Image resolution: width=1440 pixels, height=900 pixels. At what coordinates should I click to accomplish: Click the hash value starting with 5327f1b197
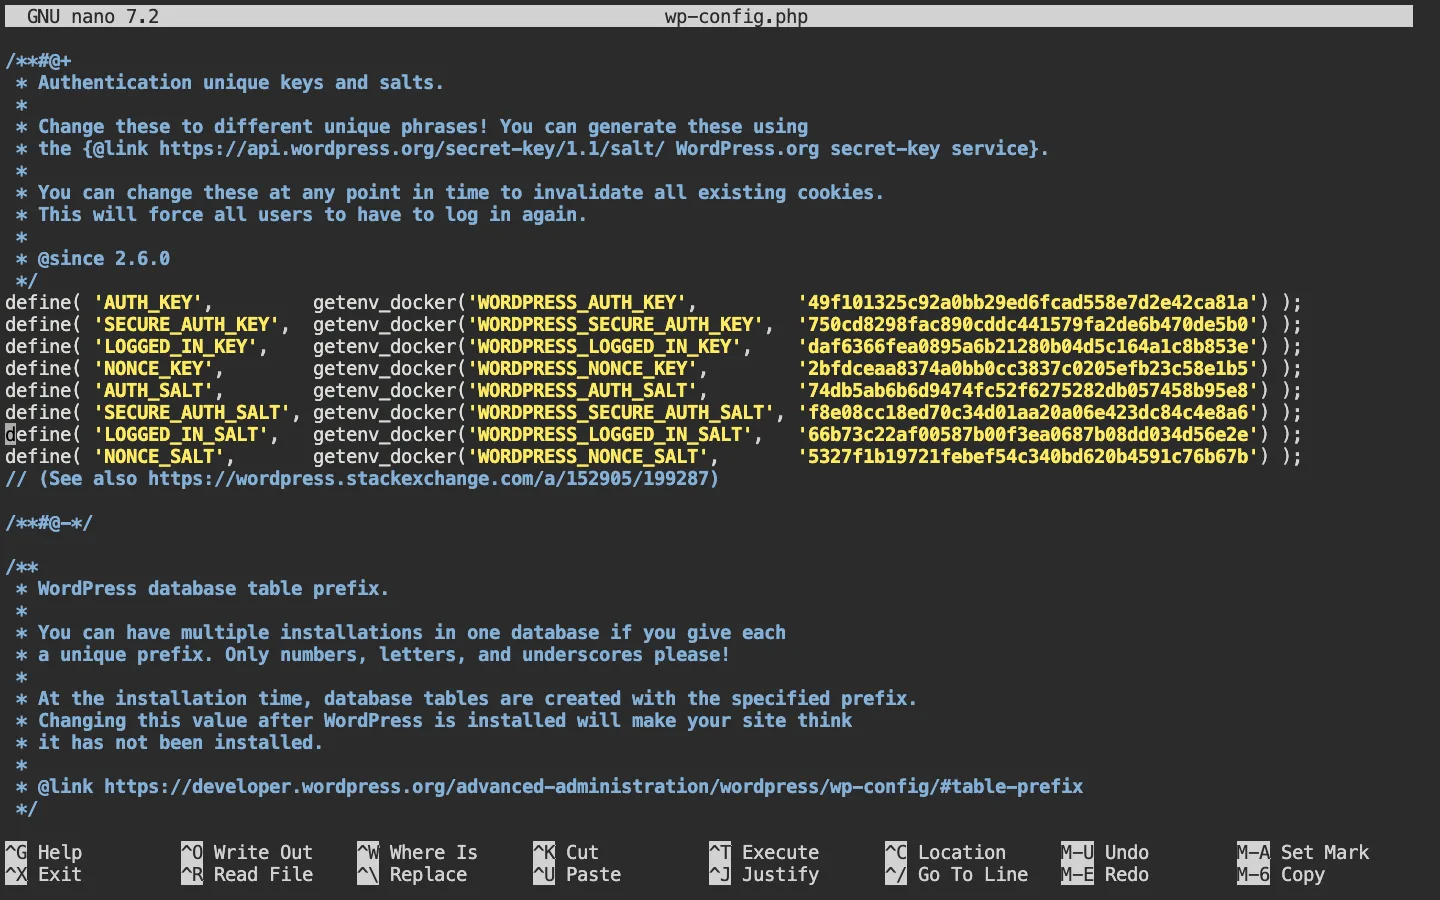1028,456
